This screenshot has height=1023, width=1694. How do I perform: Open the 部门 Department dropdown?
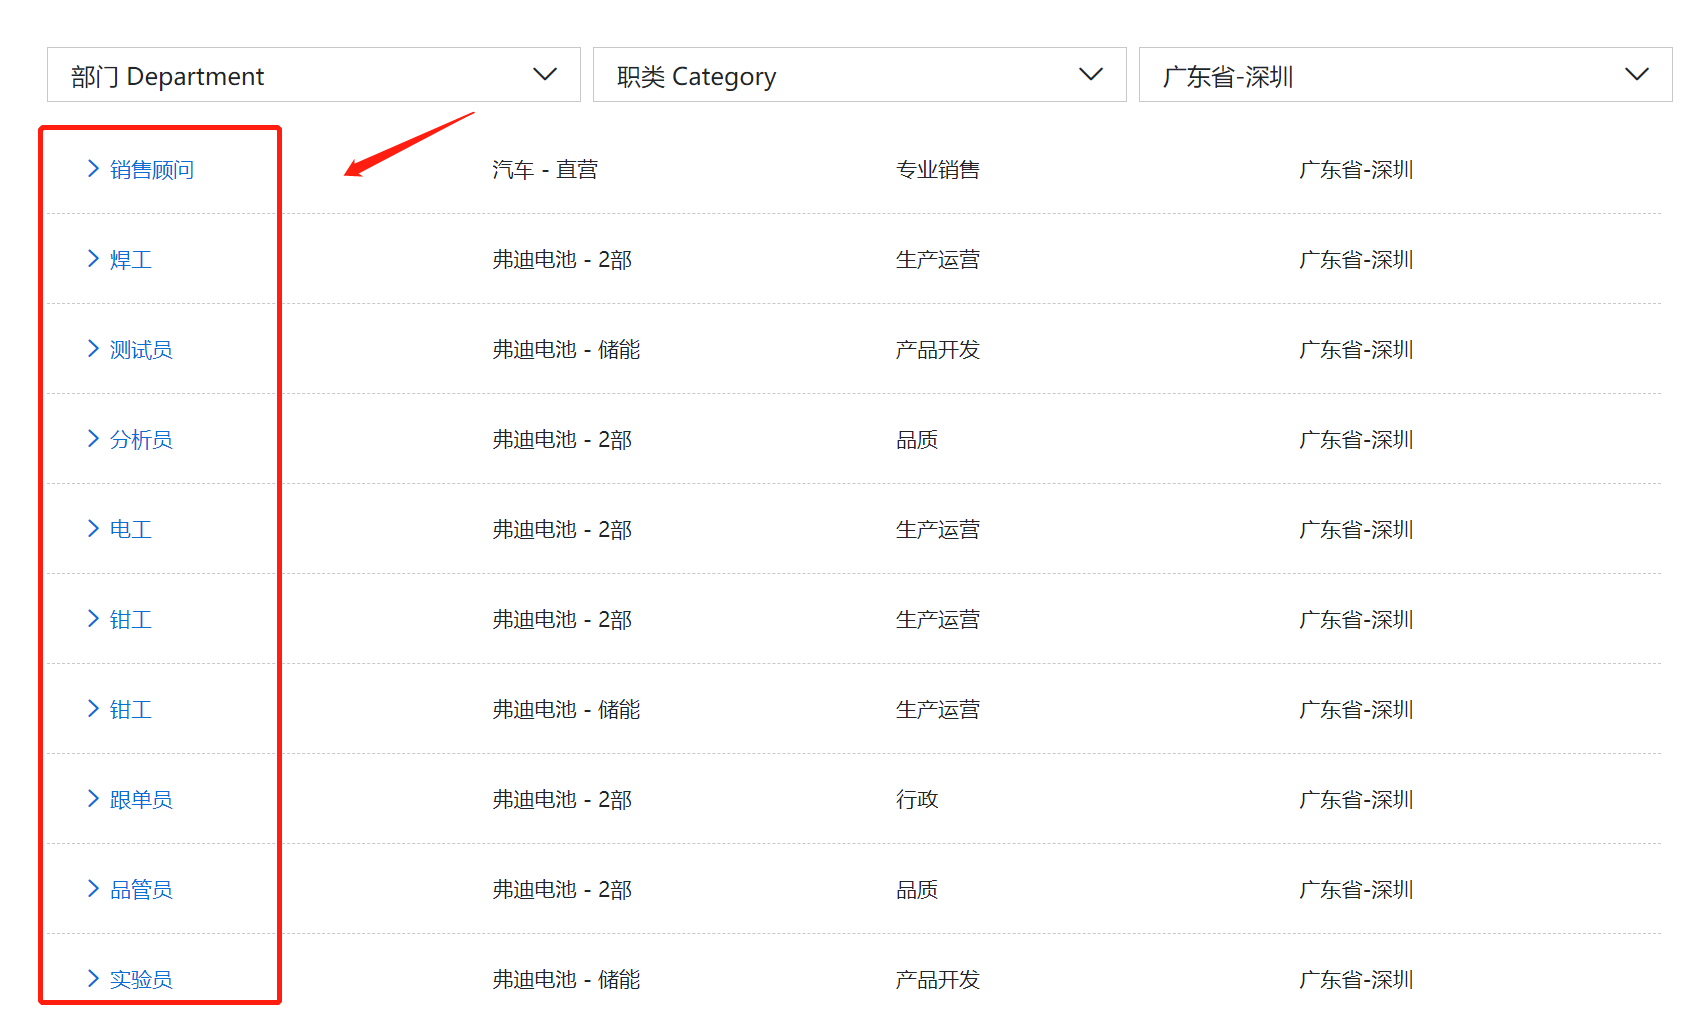click(313, 75)
